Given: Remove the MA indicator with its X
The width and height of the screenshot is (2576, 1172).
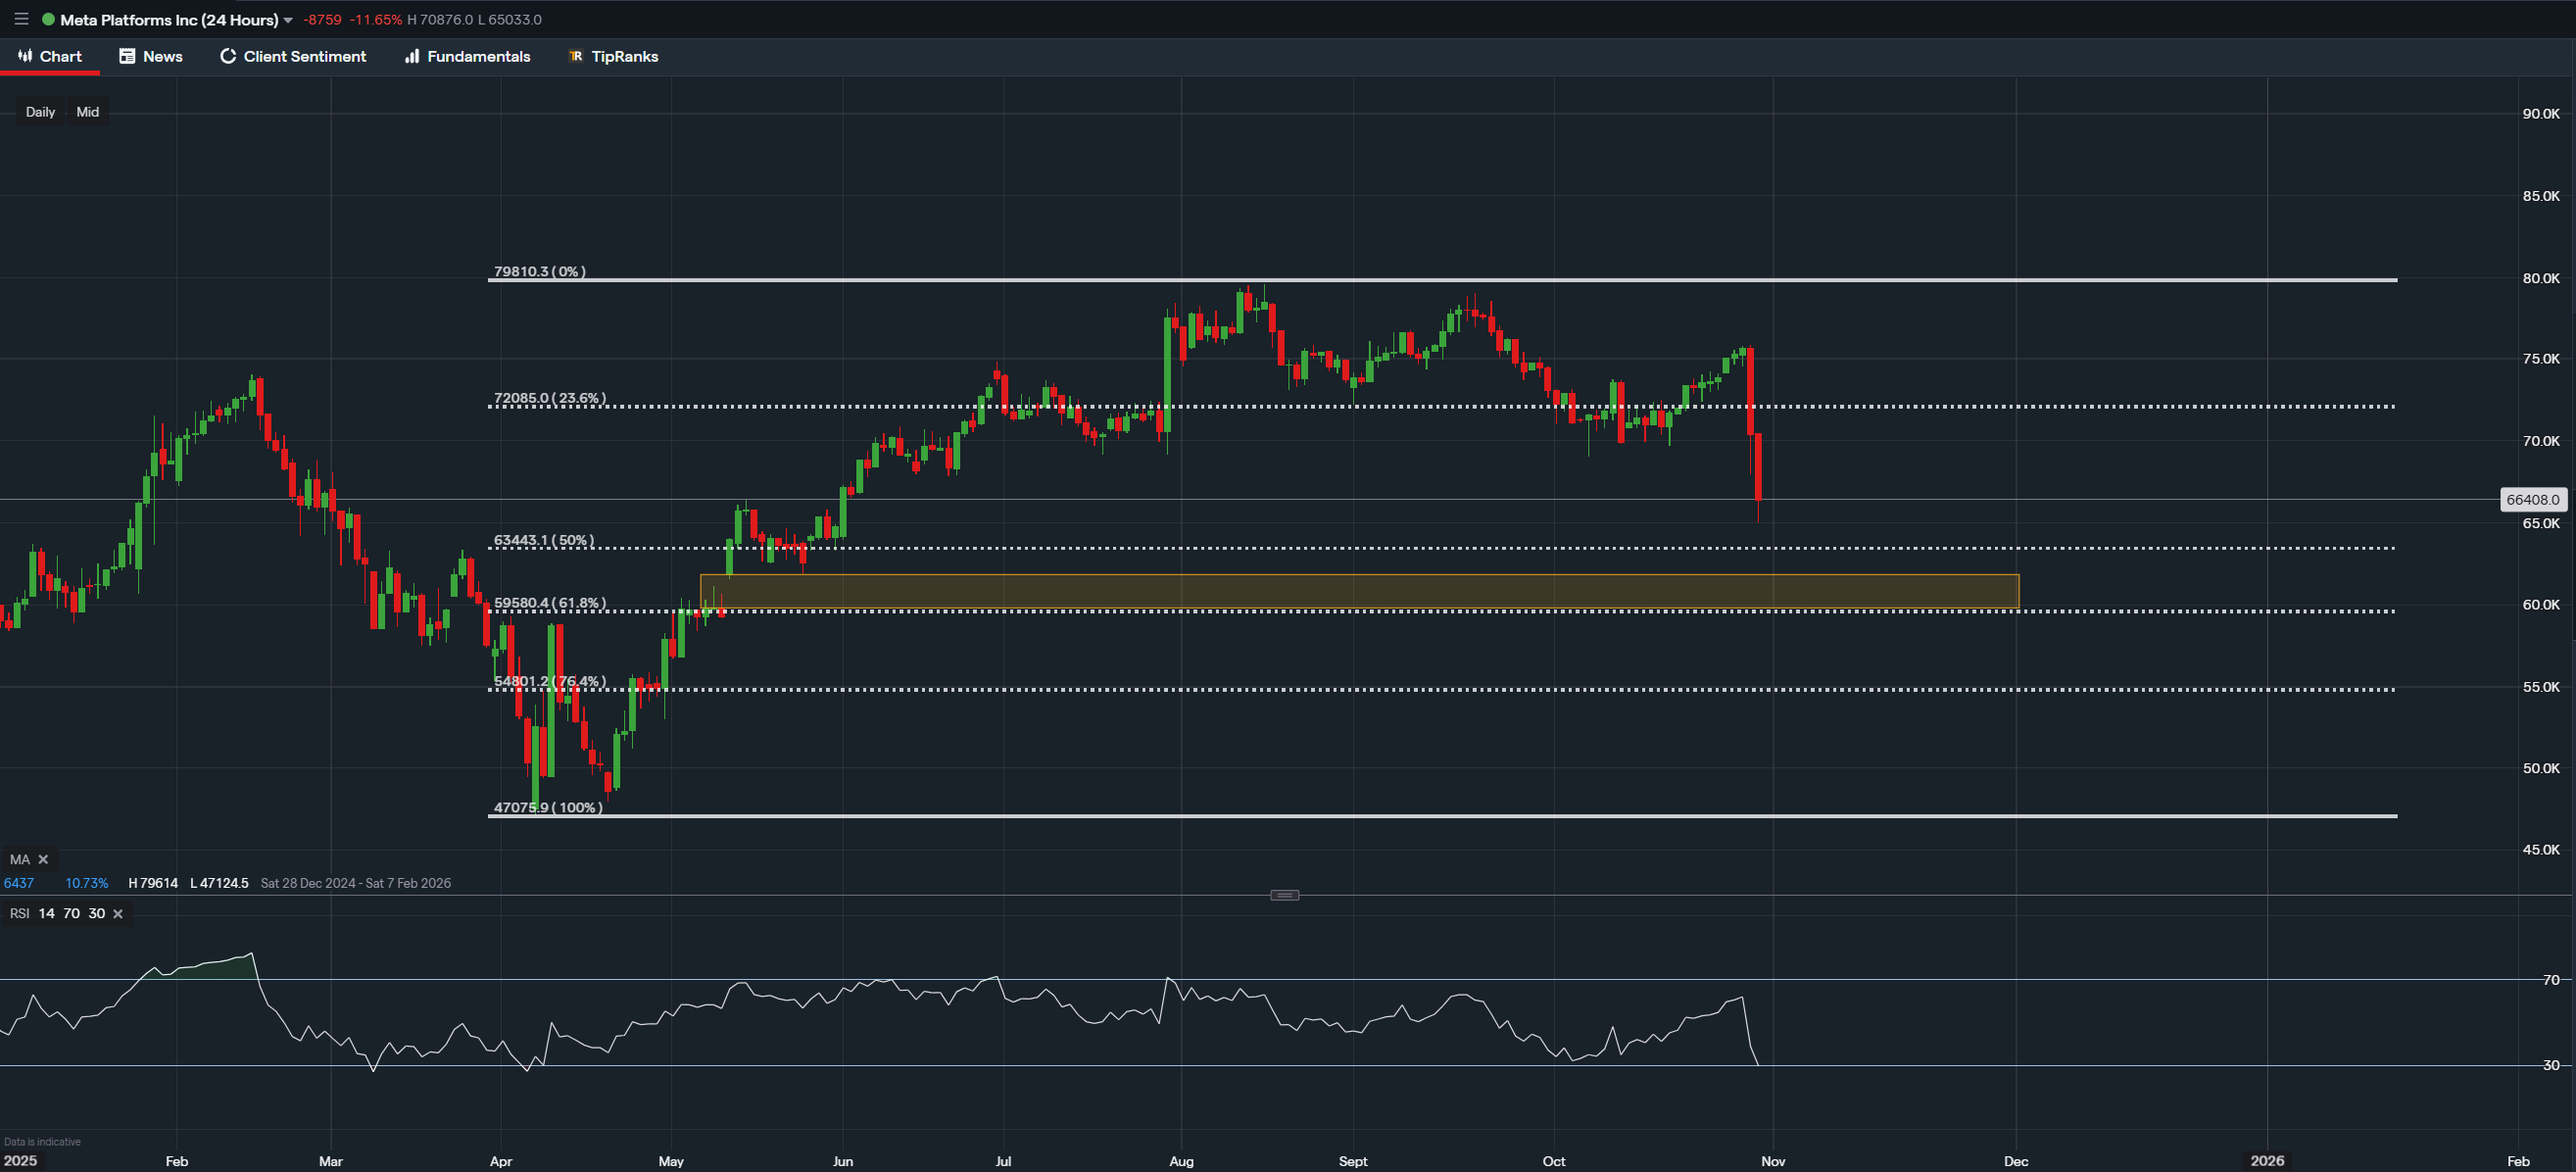Looking at the screenshot, I should point(43,859).
